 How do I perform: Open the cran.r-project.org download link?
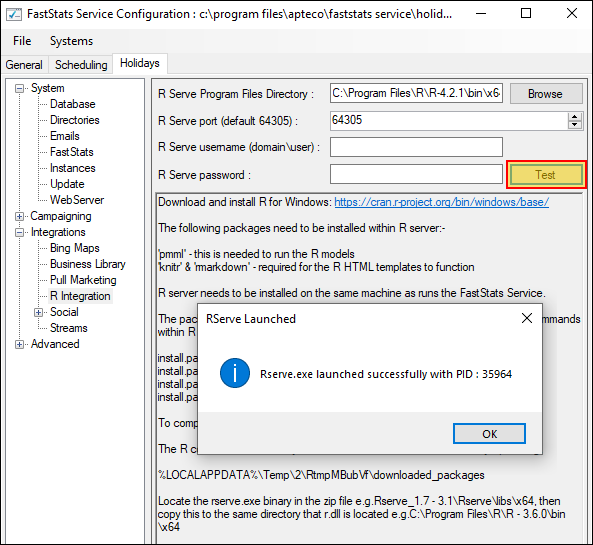[x=441, y=202]
